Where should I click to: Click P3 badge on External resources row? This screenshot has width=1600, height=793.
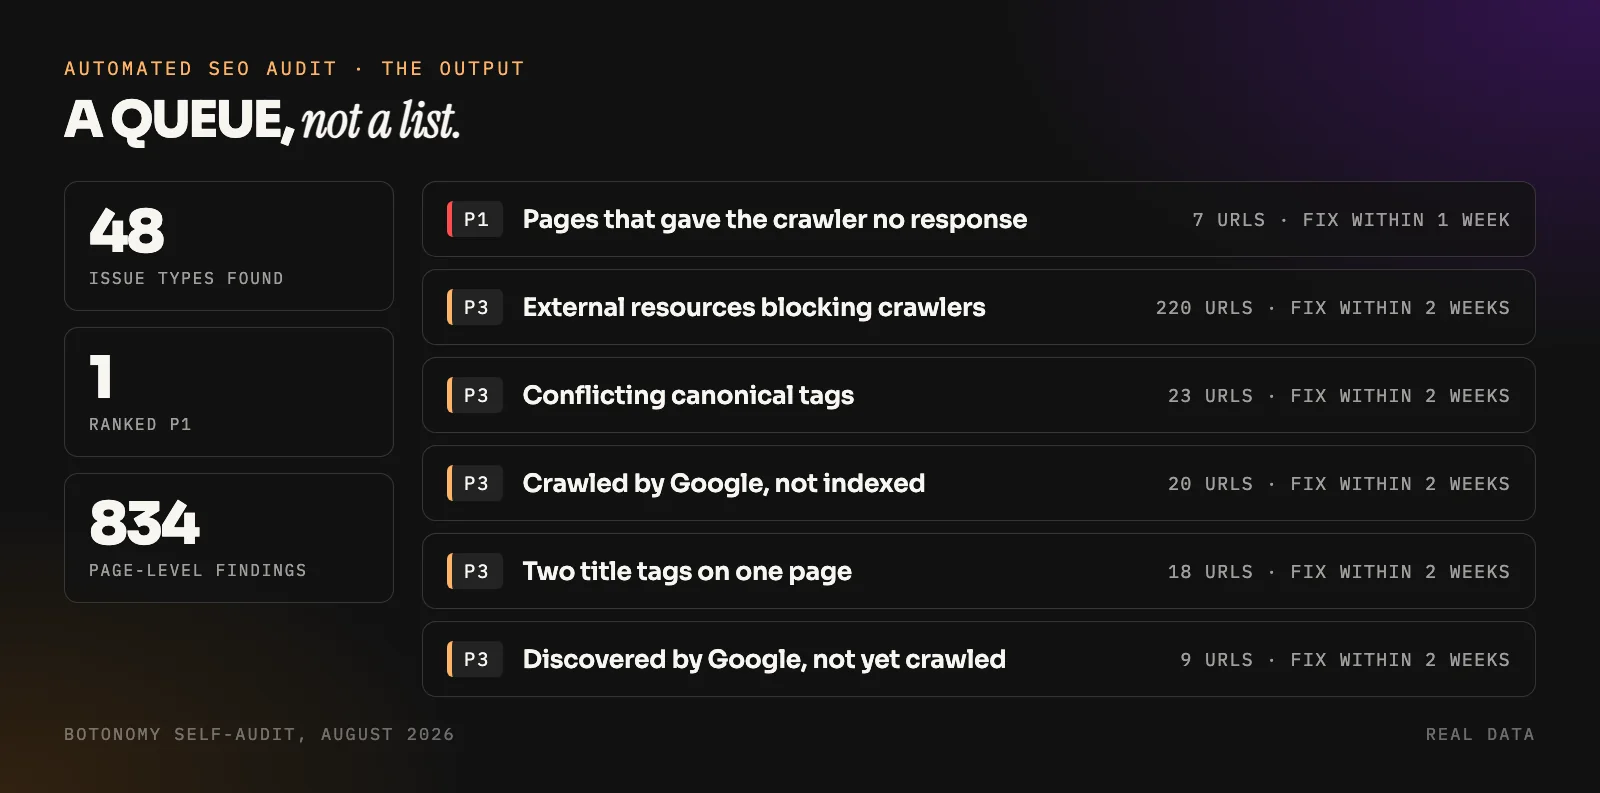pyautogui.click(x=475, y=307)
